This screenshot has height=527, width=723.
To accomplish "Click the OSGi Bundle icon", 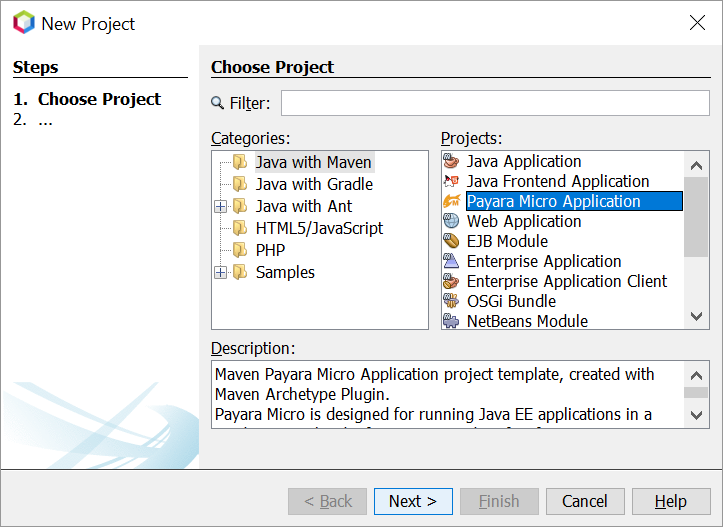I will pos(451,302).
